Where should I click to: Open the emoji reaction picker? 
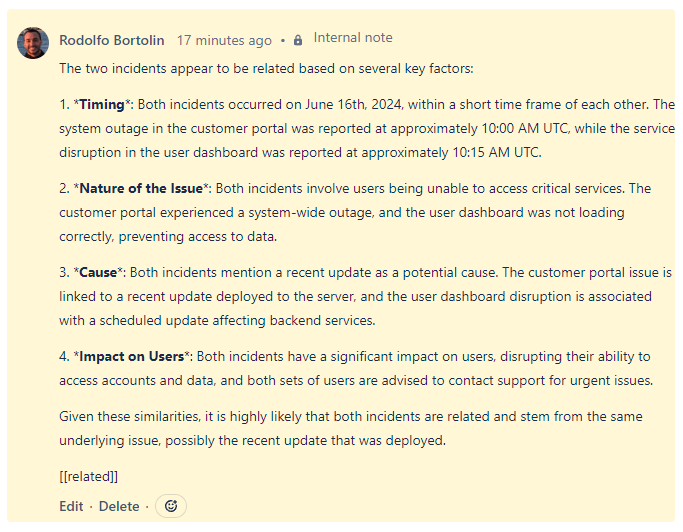[171, 506]
